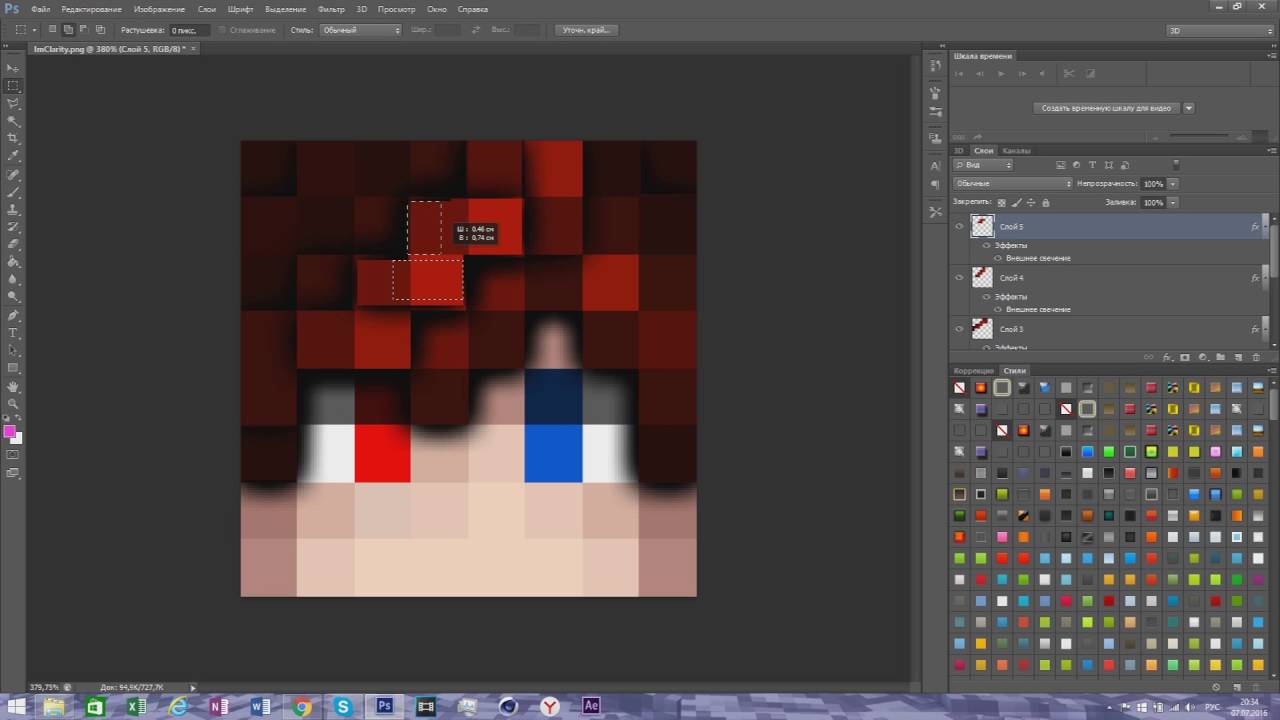
Task: Select the Polygonal Lasso tool
Action: 14,103
